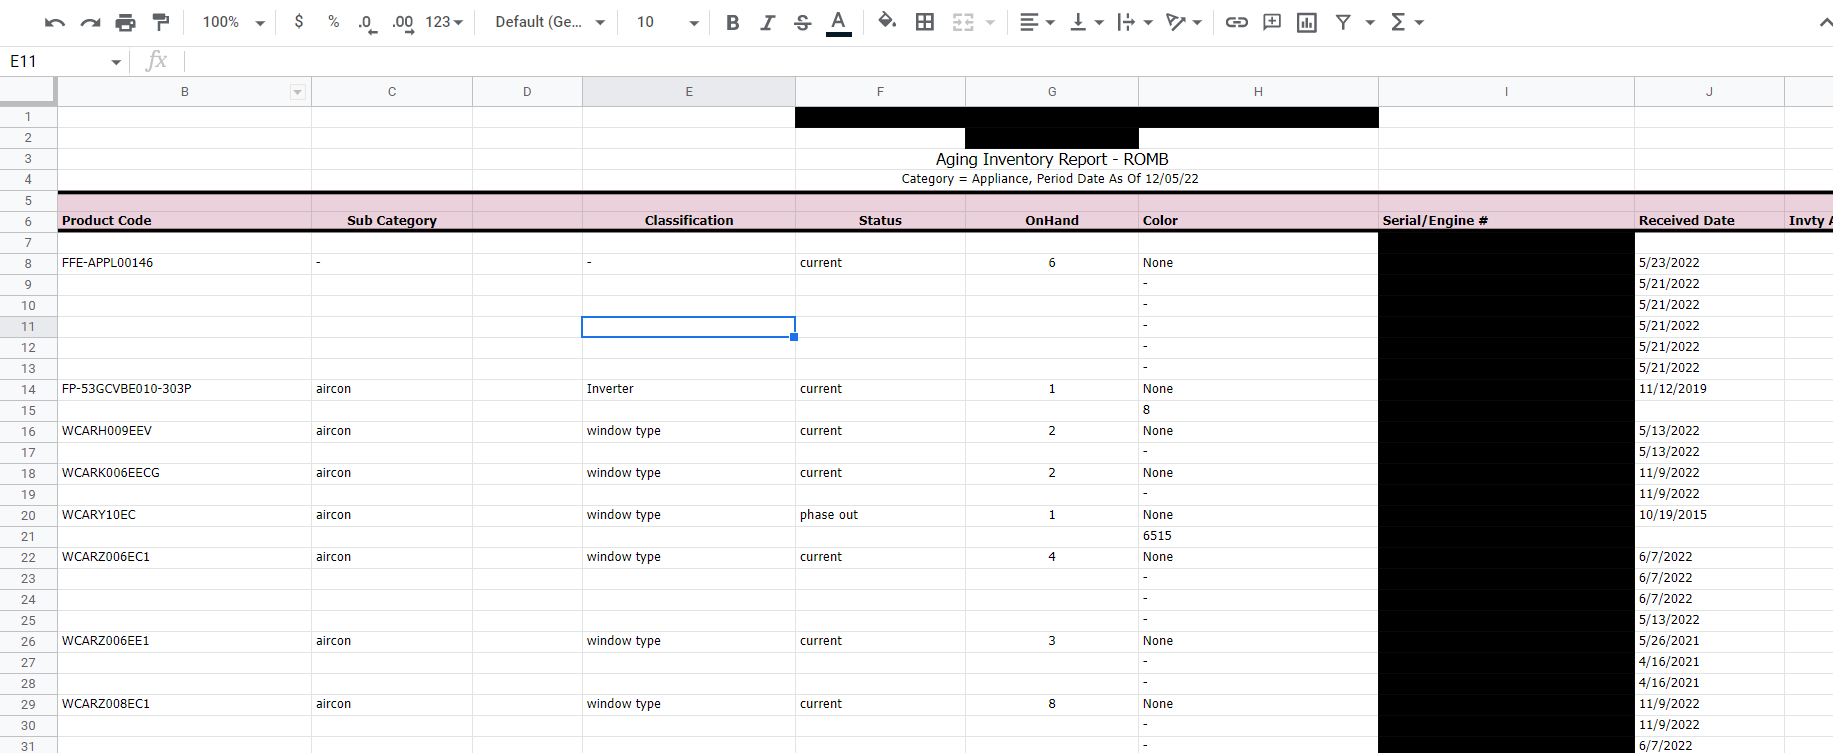Select cell containing WCARH009EEV

tap(184, 431)
